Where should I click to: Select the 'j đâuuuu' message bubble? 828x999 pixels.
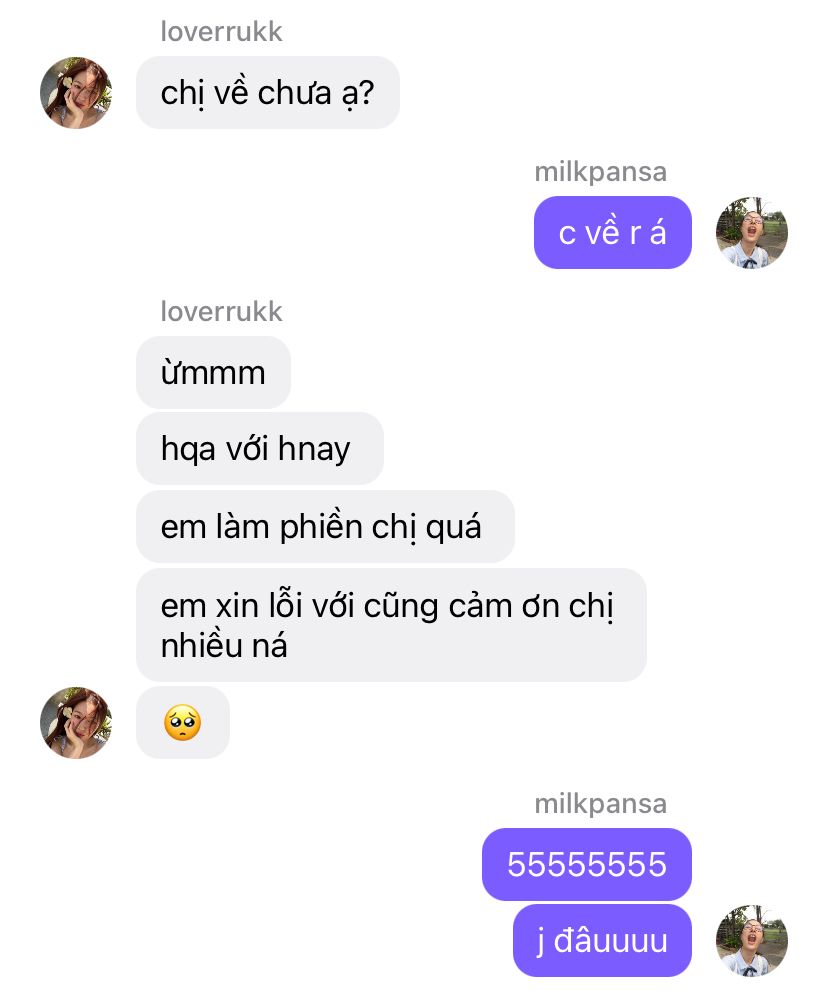coord(602,940)
